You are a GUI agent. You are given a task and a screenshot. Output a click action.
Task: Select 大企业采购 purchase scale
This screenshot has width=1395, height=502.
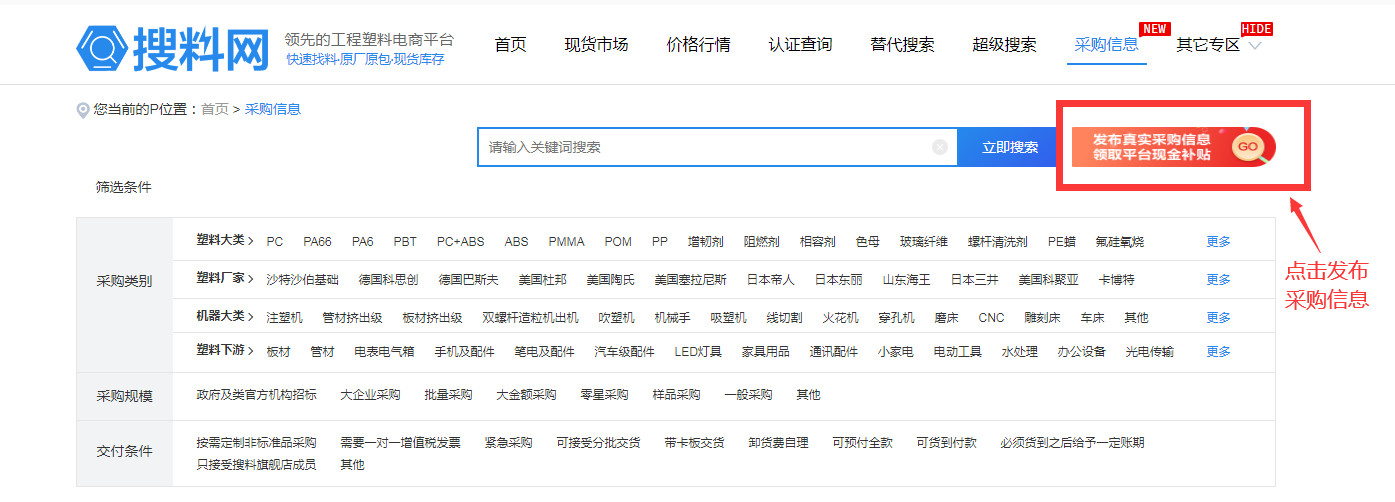370,394
